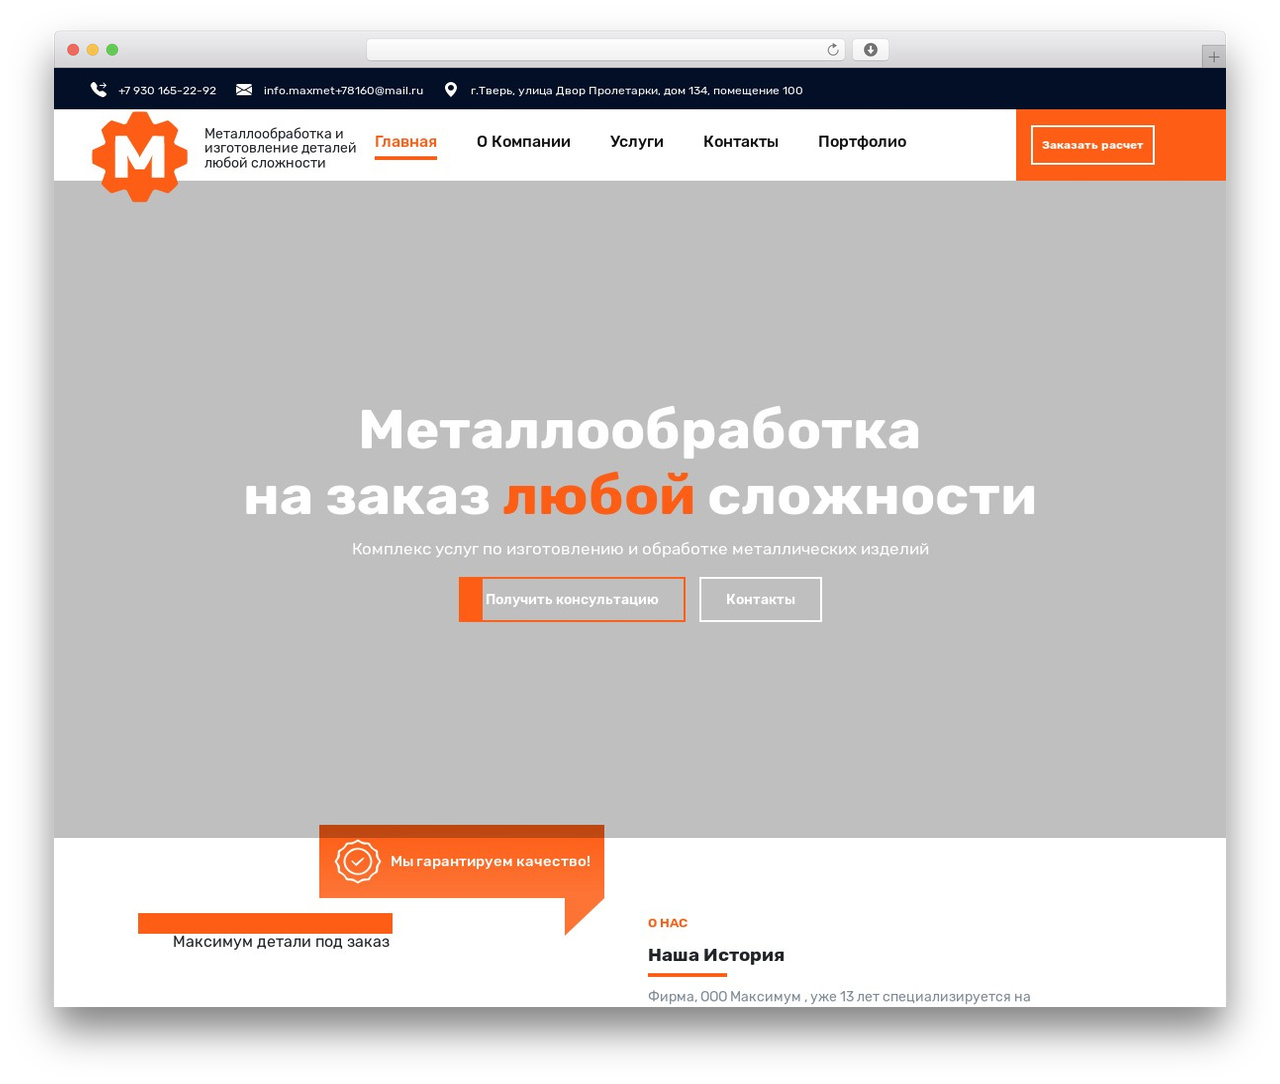
Task: Click the Мы гарантируем качество banner
Action: [462, 861]
